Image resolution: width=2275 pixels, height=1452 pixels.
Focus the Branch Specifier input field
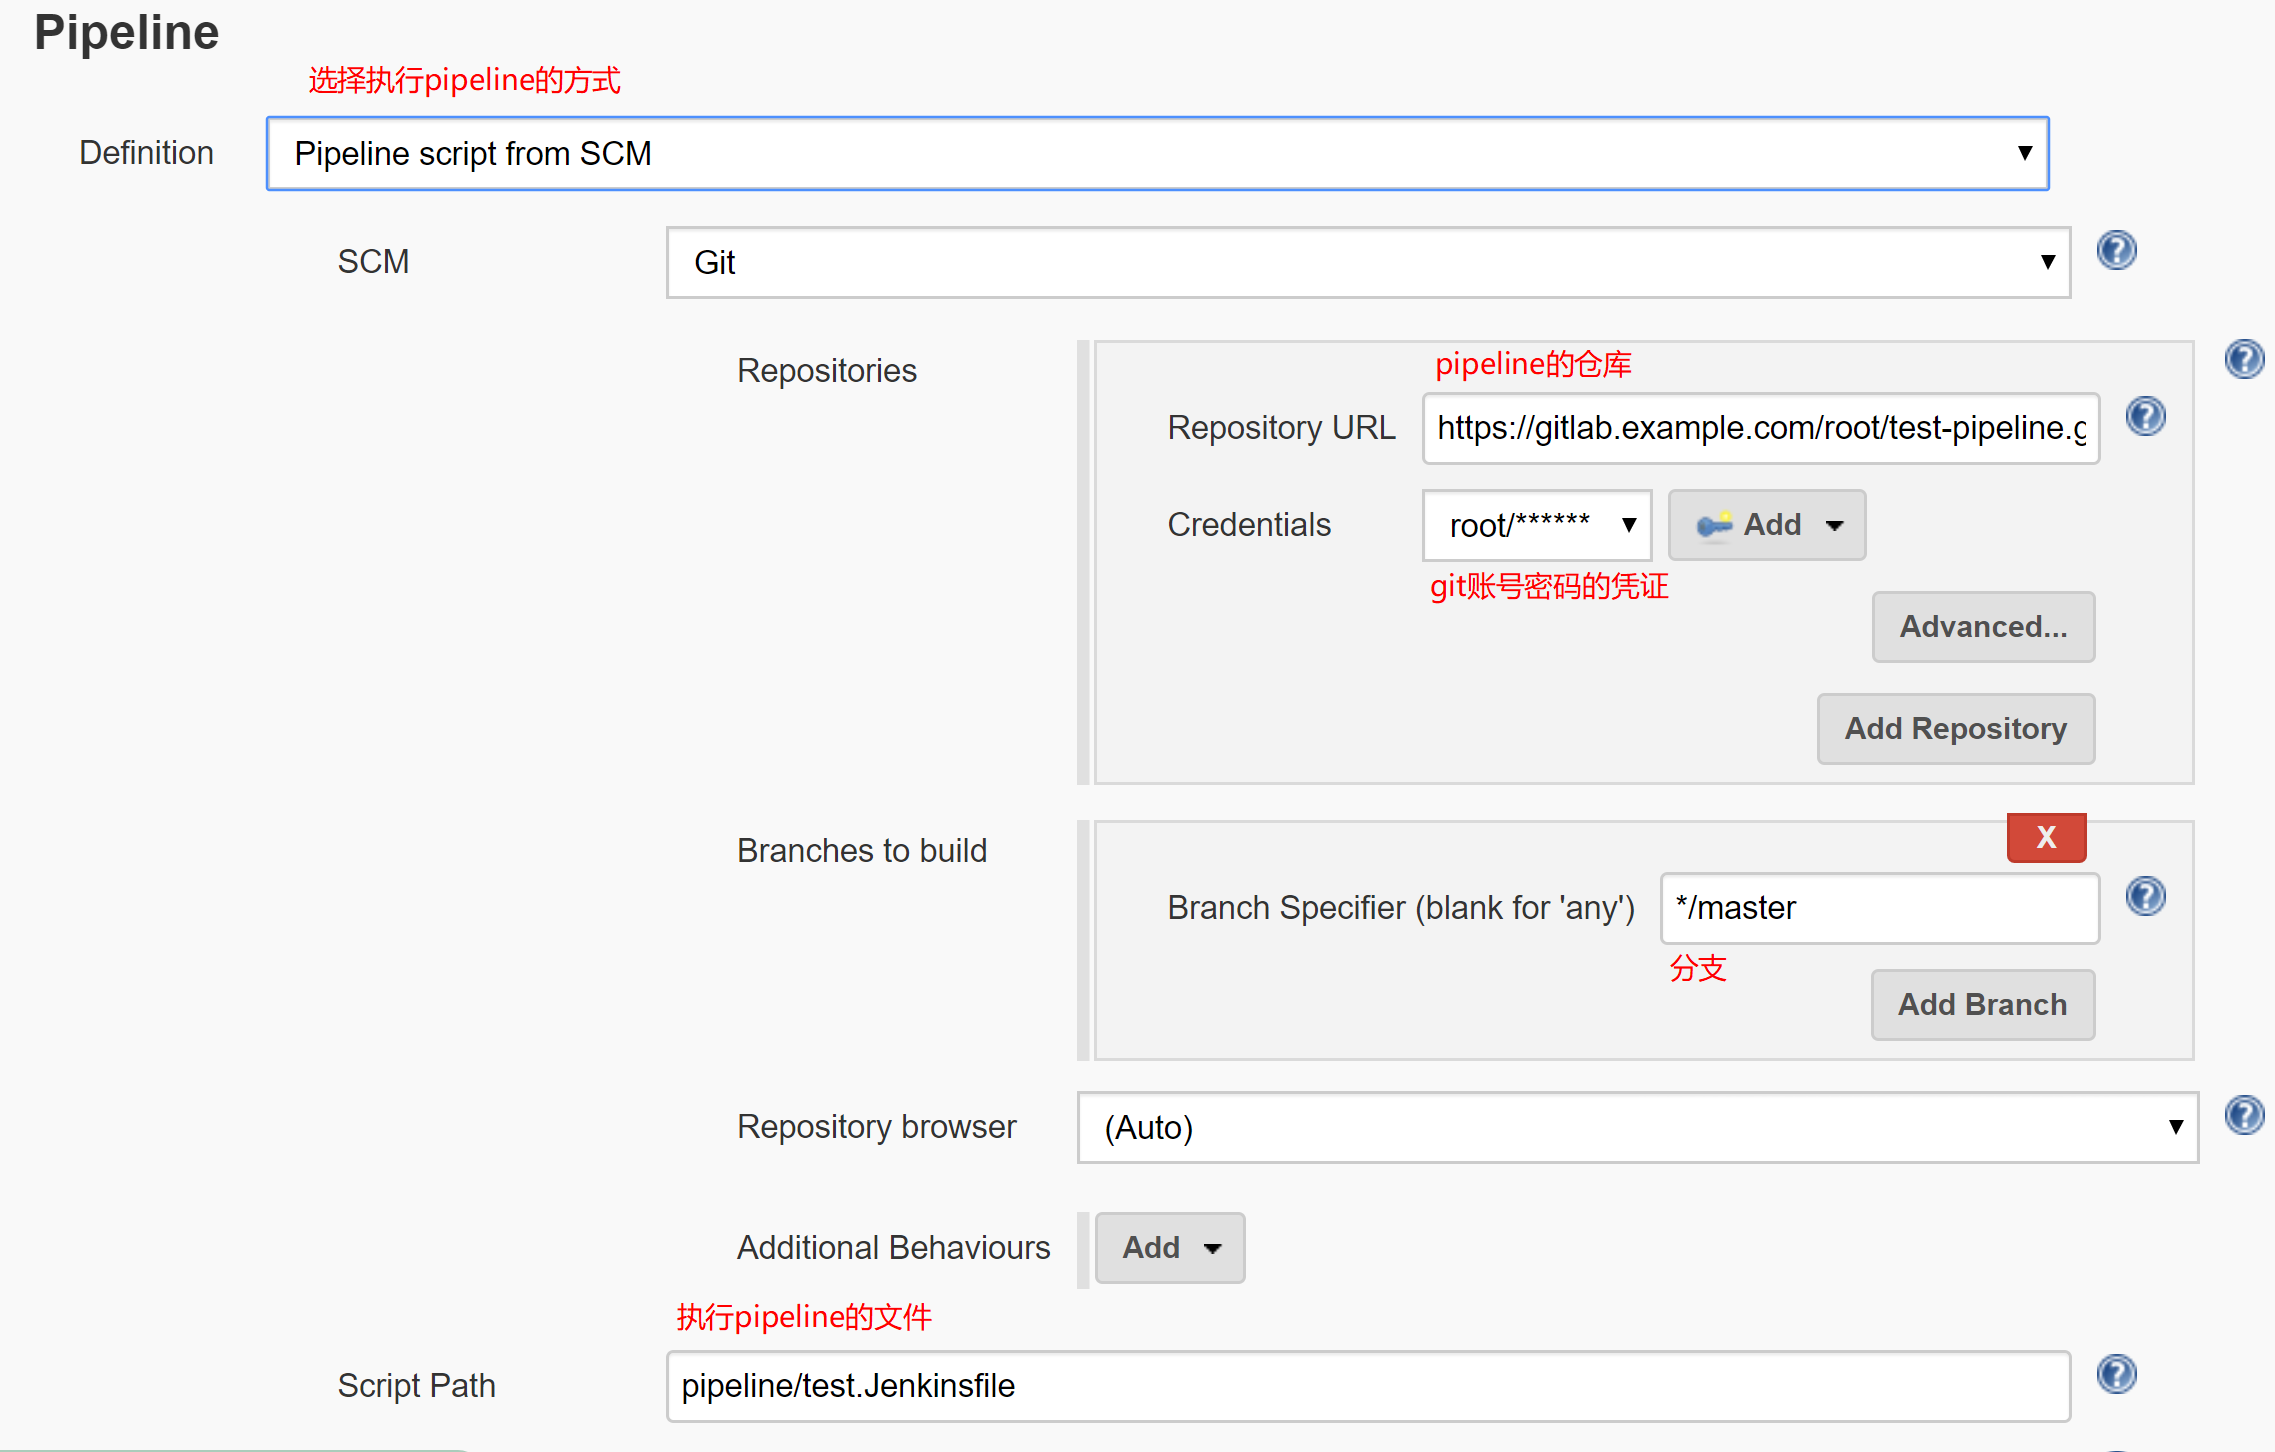tap(1878, 908)
